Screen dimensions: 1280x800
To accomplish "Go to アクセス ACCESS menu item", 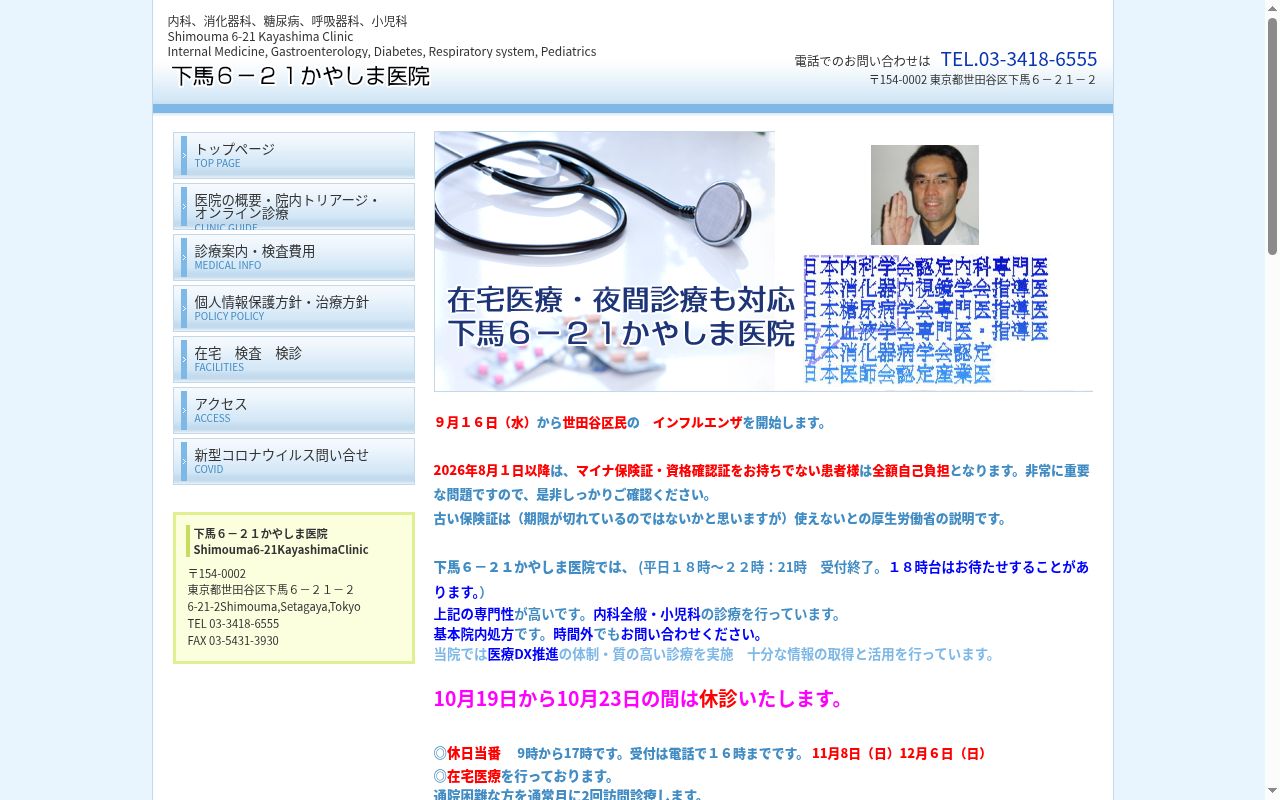I will coord(294,411).
